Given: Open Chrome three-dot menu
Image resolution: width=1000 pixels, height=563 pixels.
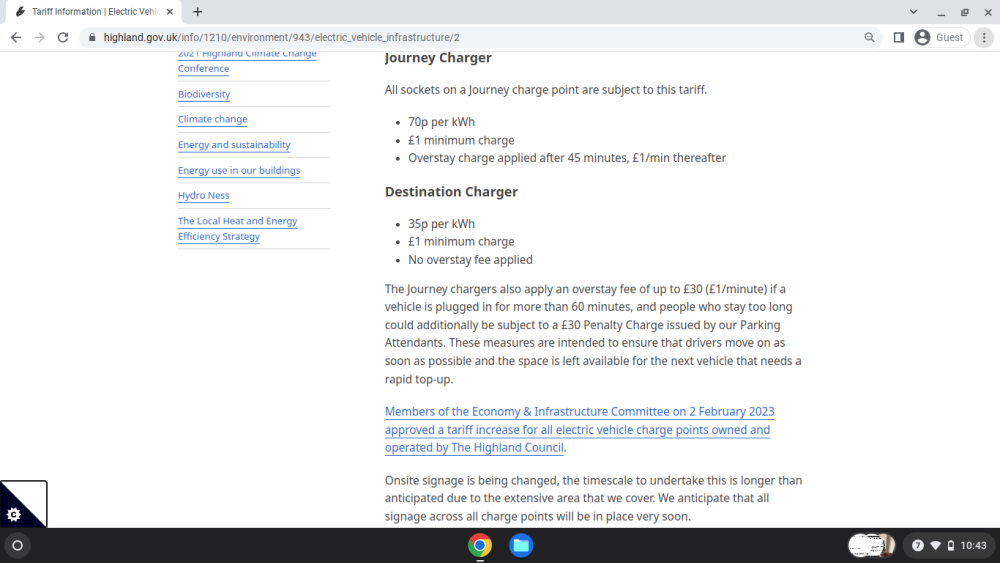Looking at the screenshot, I should tap(984, 38).
